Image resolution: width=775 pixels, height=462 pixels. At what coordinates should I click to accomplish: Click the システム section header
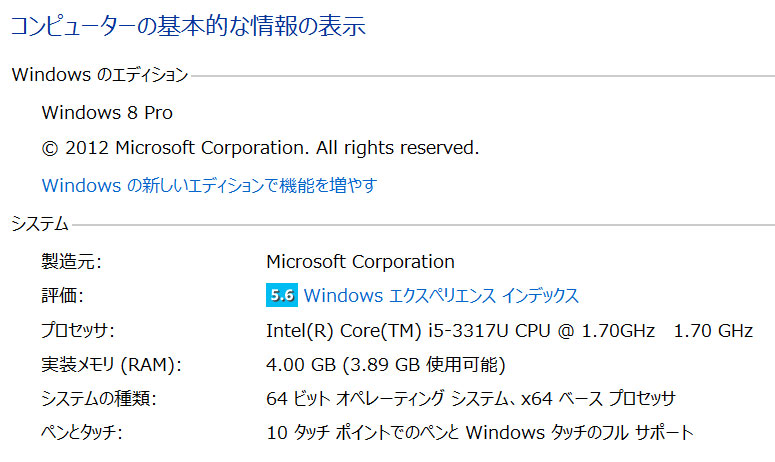[40, 224]
